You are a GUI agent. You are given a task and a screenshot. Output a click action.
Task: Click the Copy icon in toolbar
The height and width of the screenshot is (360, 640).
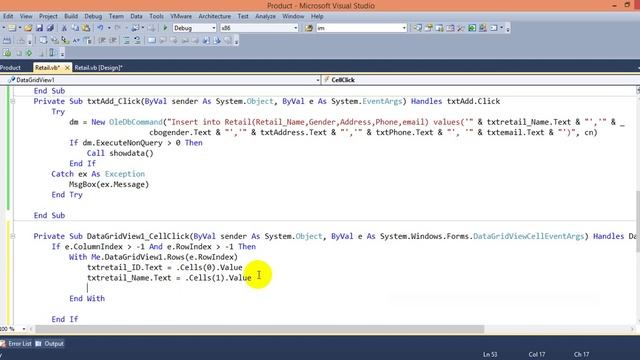[x=75, y=28]
